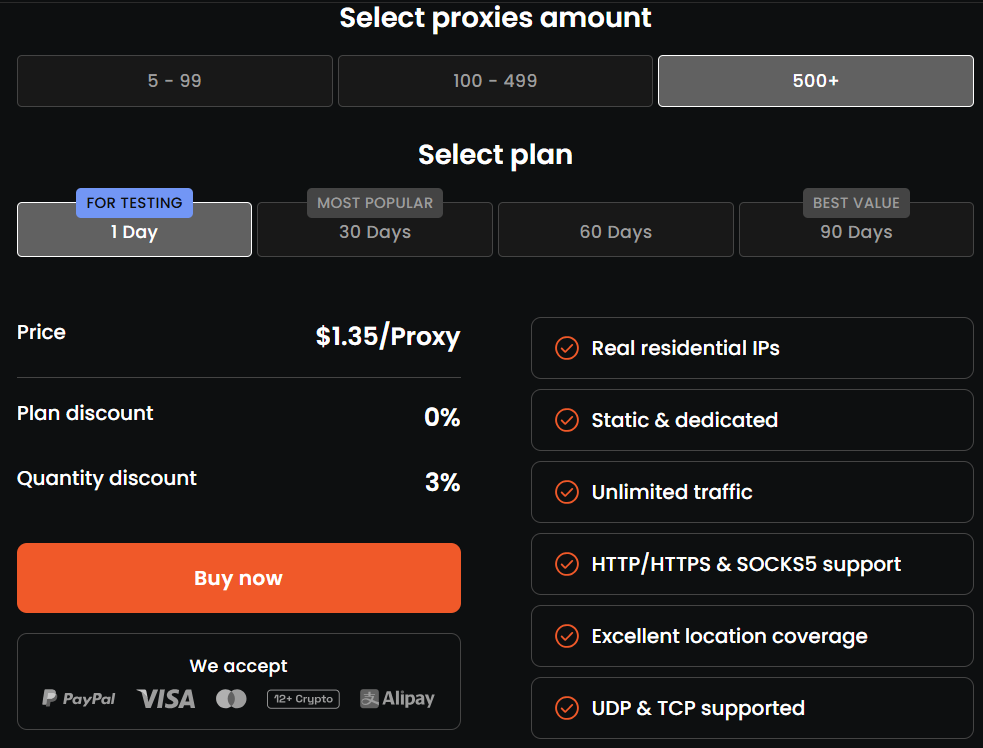This screenshot has width=983, height=748.
Task: Click the Alipay payment icon
Action: tap(398, 699)
